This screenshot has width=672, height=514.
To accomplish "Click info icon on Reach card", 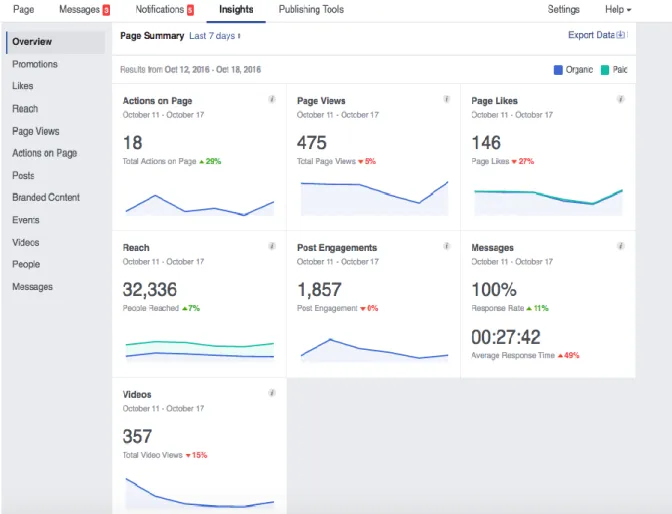I will pyautogui.click(x=272, y=246).
